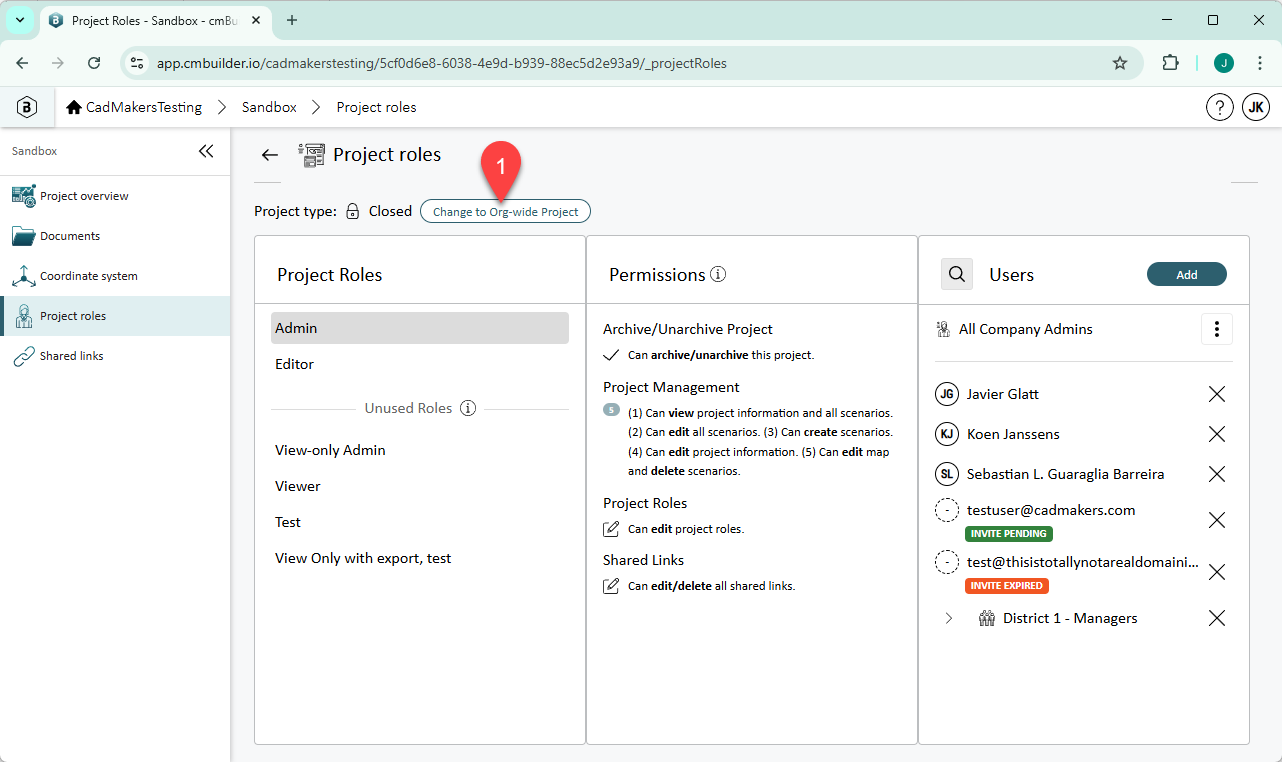Click the Permissions info icon
Viewport: 1282px width, 762px height.
tap(718, 274)
